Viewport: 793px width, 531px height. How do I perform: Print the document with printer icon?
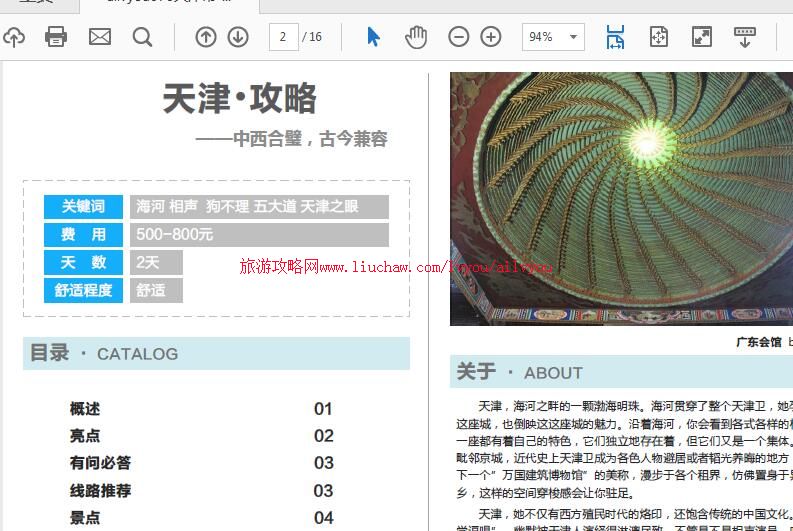pyautogui.click(x=56, y=37)
